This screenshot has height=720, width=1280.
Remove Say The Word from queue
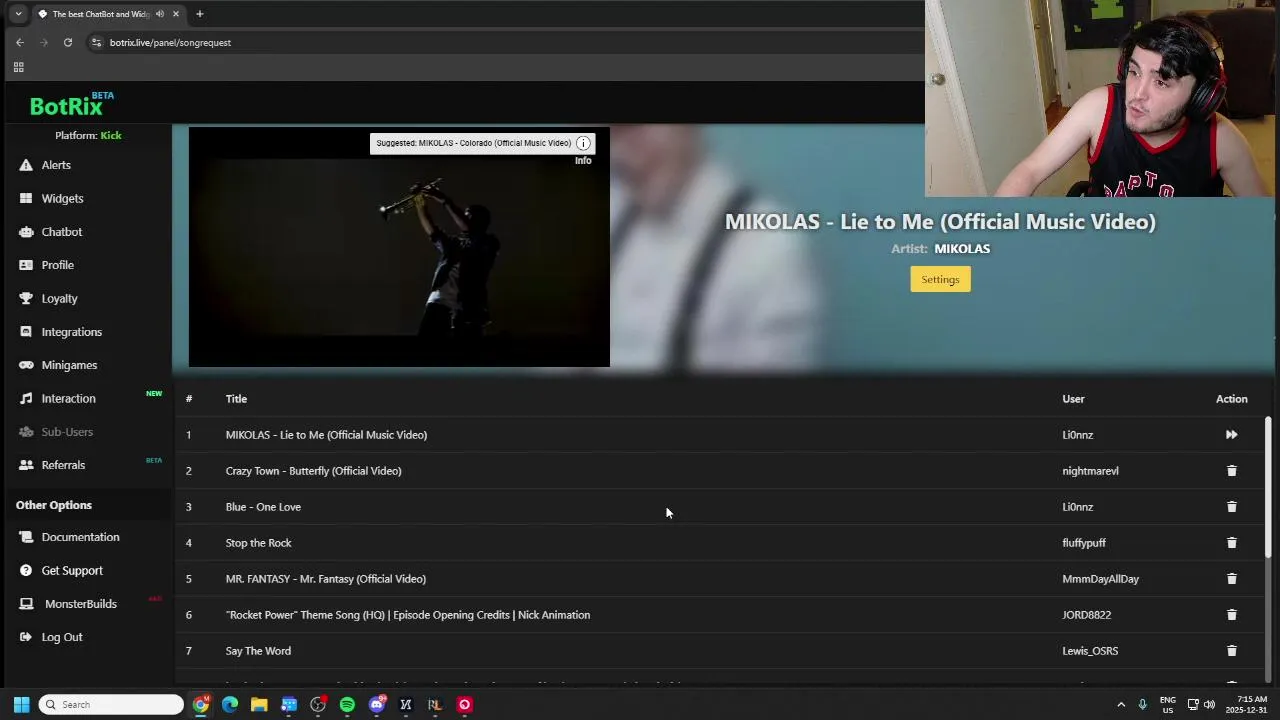tap(1231, 651)
